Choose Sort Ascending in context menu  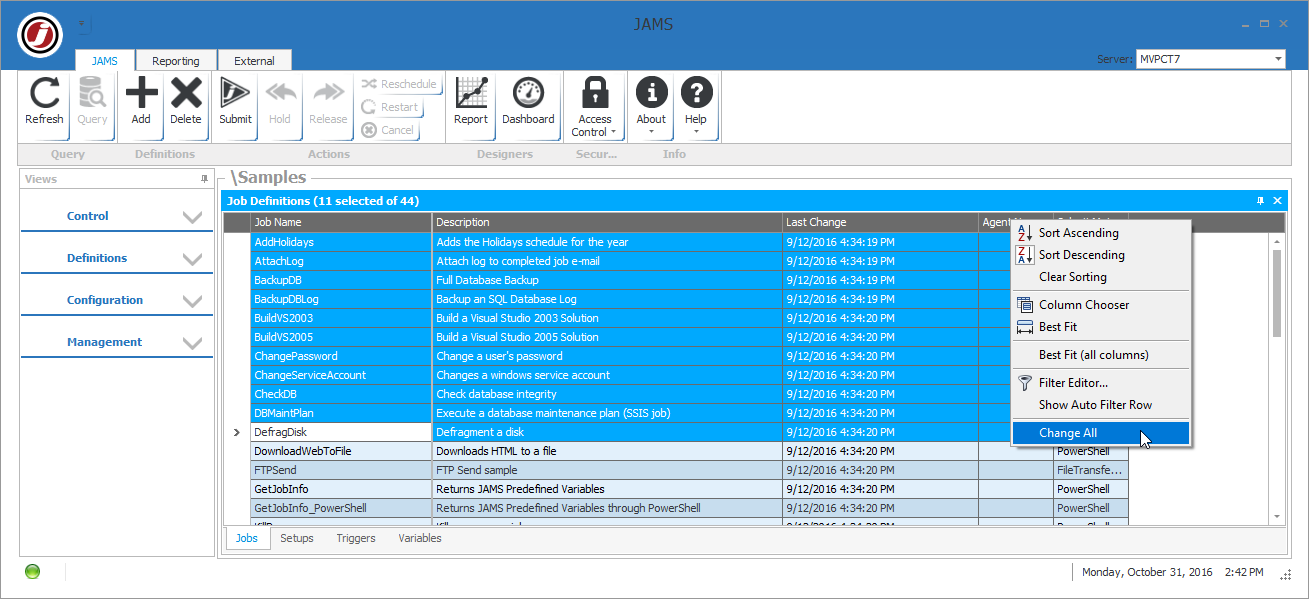1101,233
